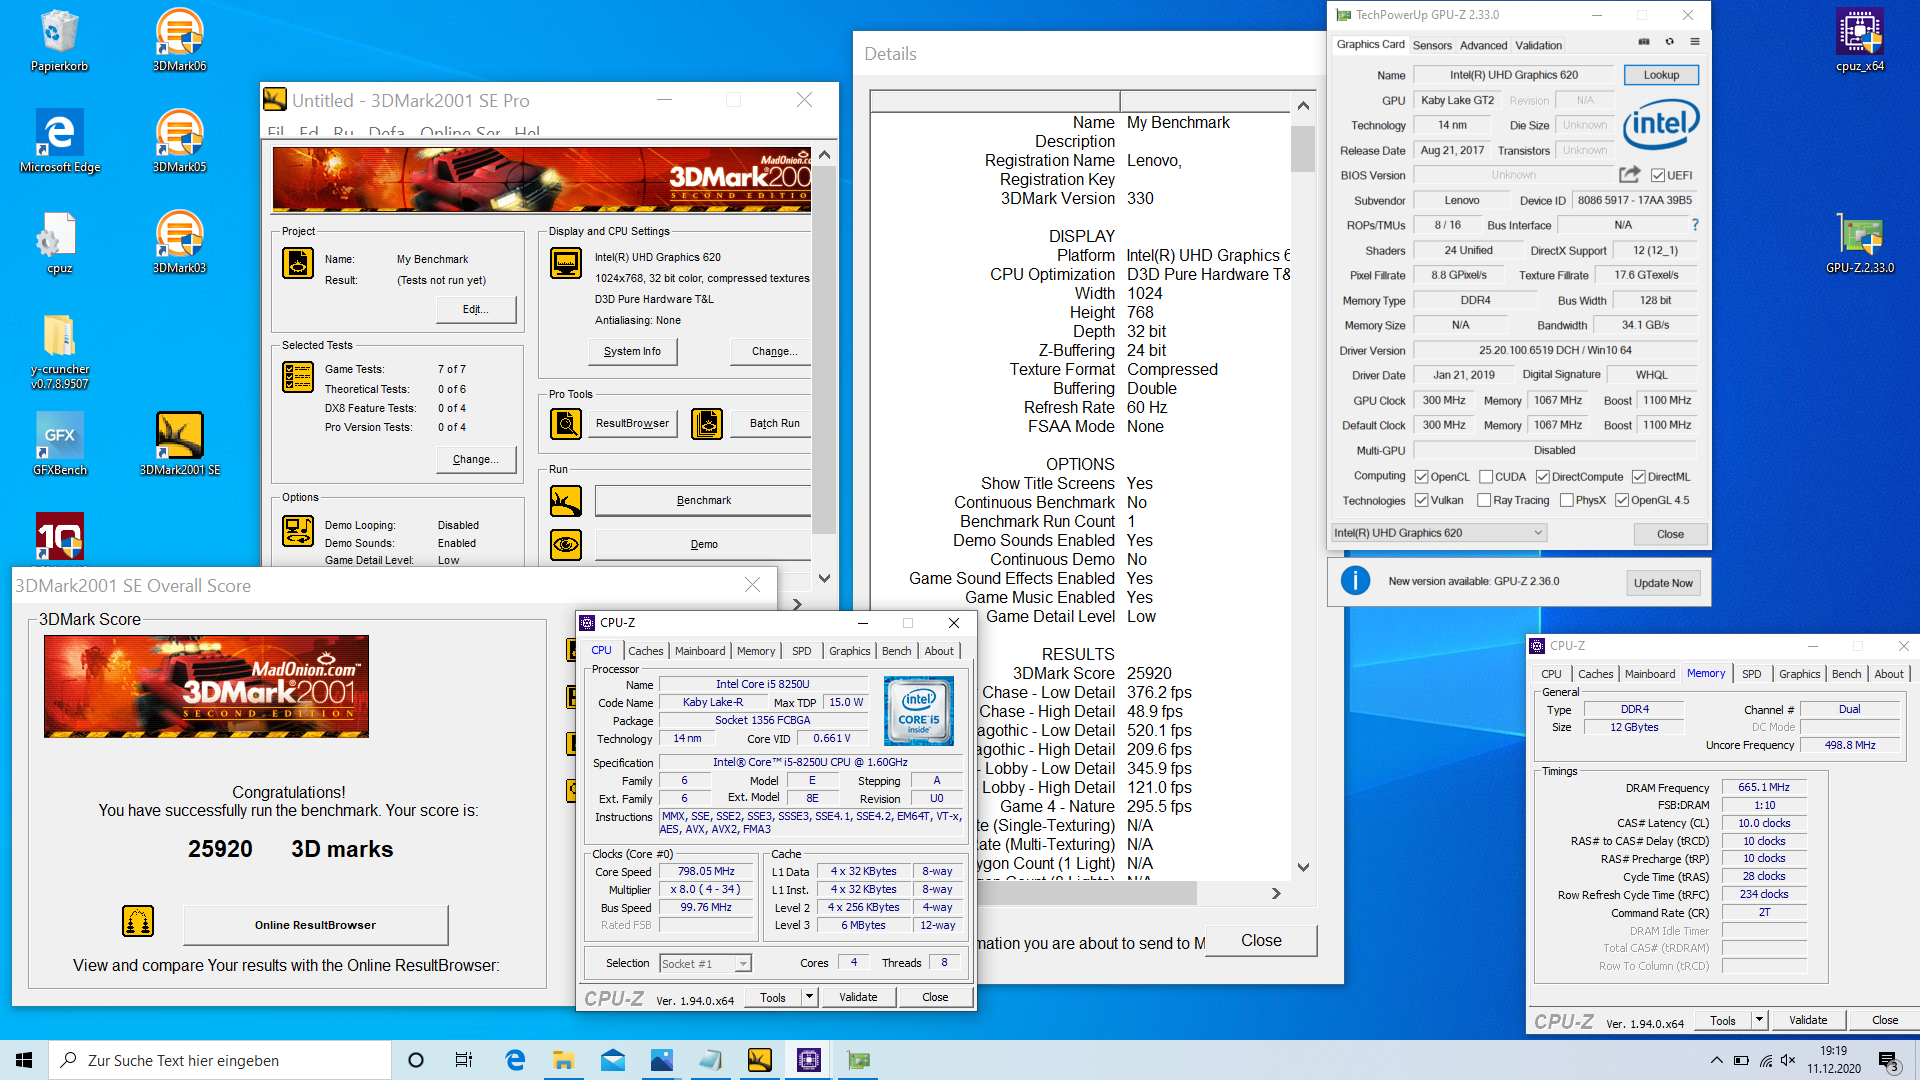Toggle the DirectML checkbox
The height and width of the screenshot is (1080, 1920).
(x=1639, y=477)
